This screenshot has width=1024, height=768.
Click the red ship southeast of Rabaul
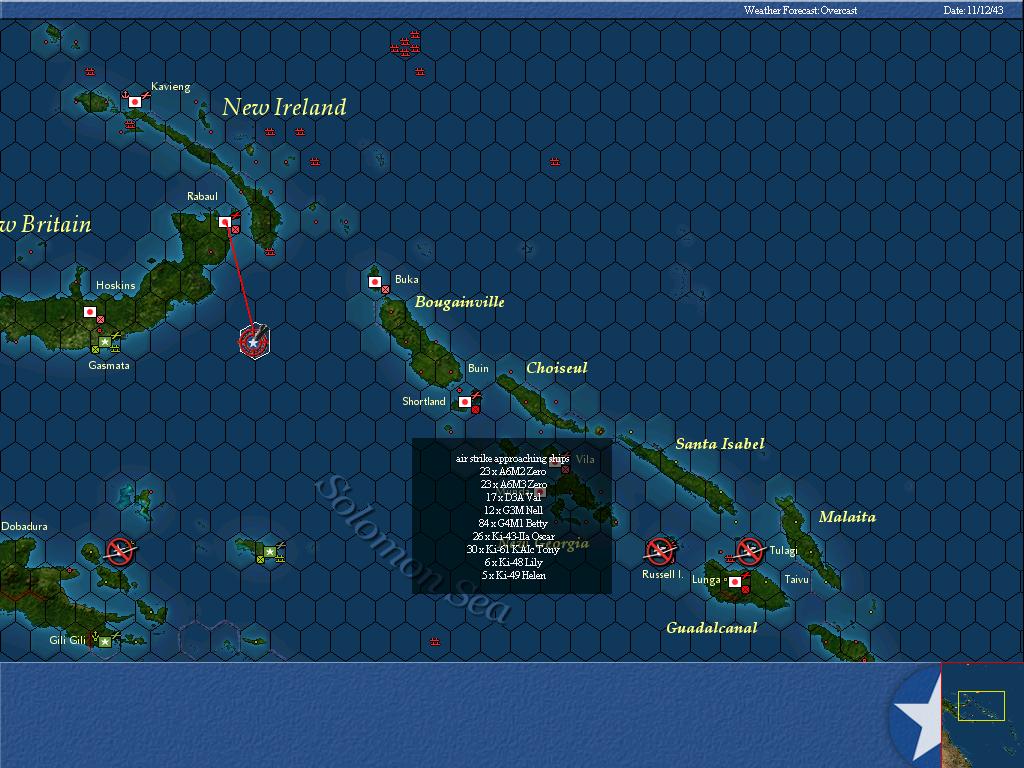click(270, 251)
